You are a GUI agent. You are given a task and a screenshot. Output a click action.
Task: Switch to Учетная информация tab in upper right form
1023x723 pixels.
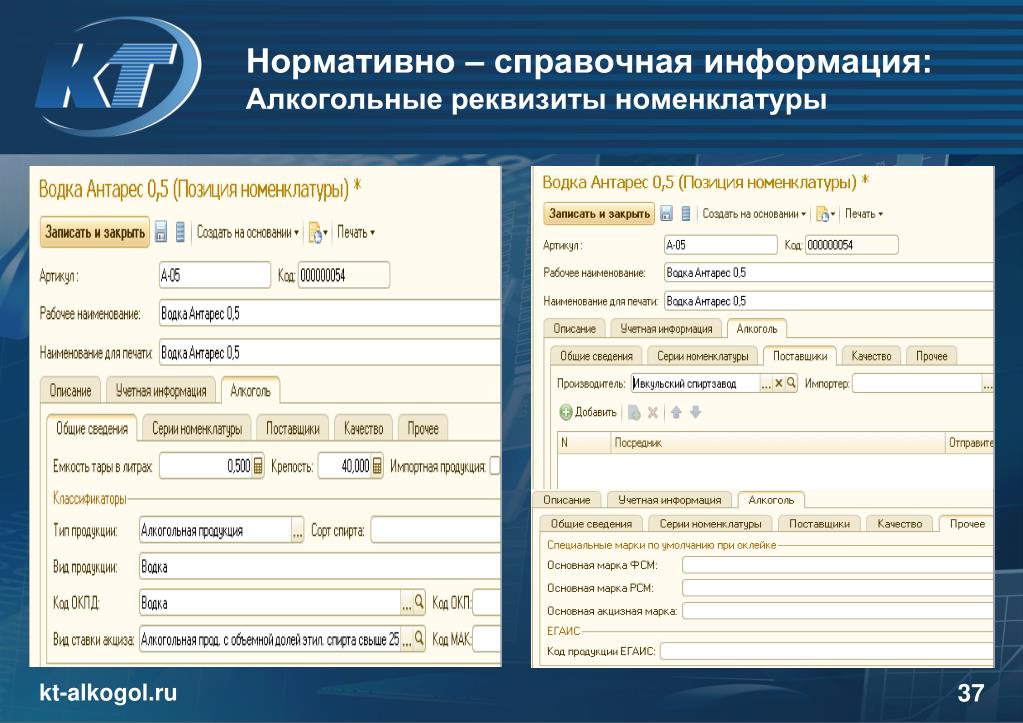pos(666,329)
